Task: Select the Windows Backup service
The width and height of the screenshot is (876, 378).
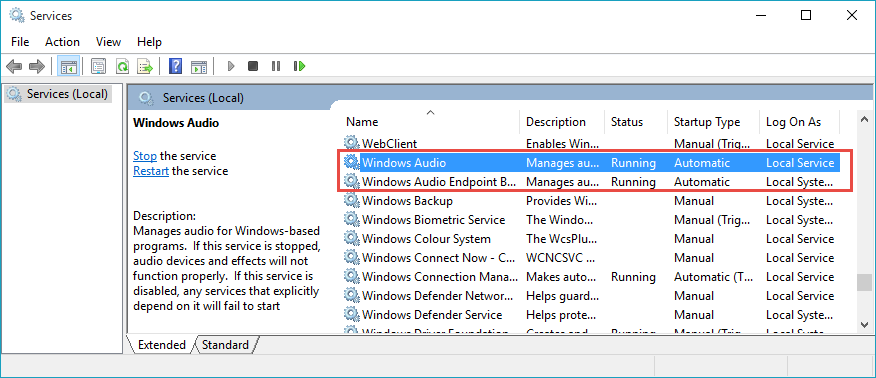Action: point(407,200)
